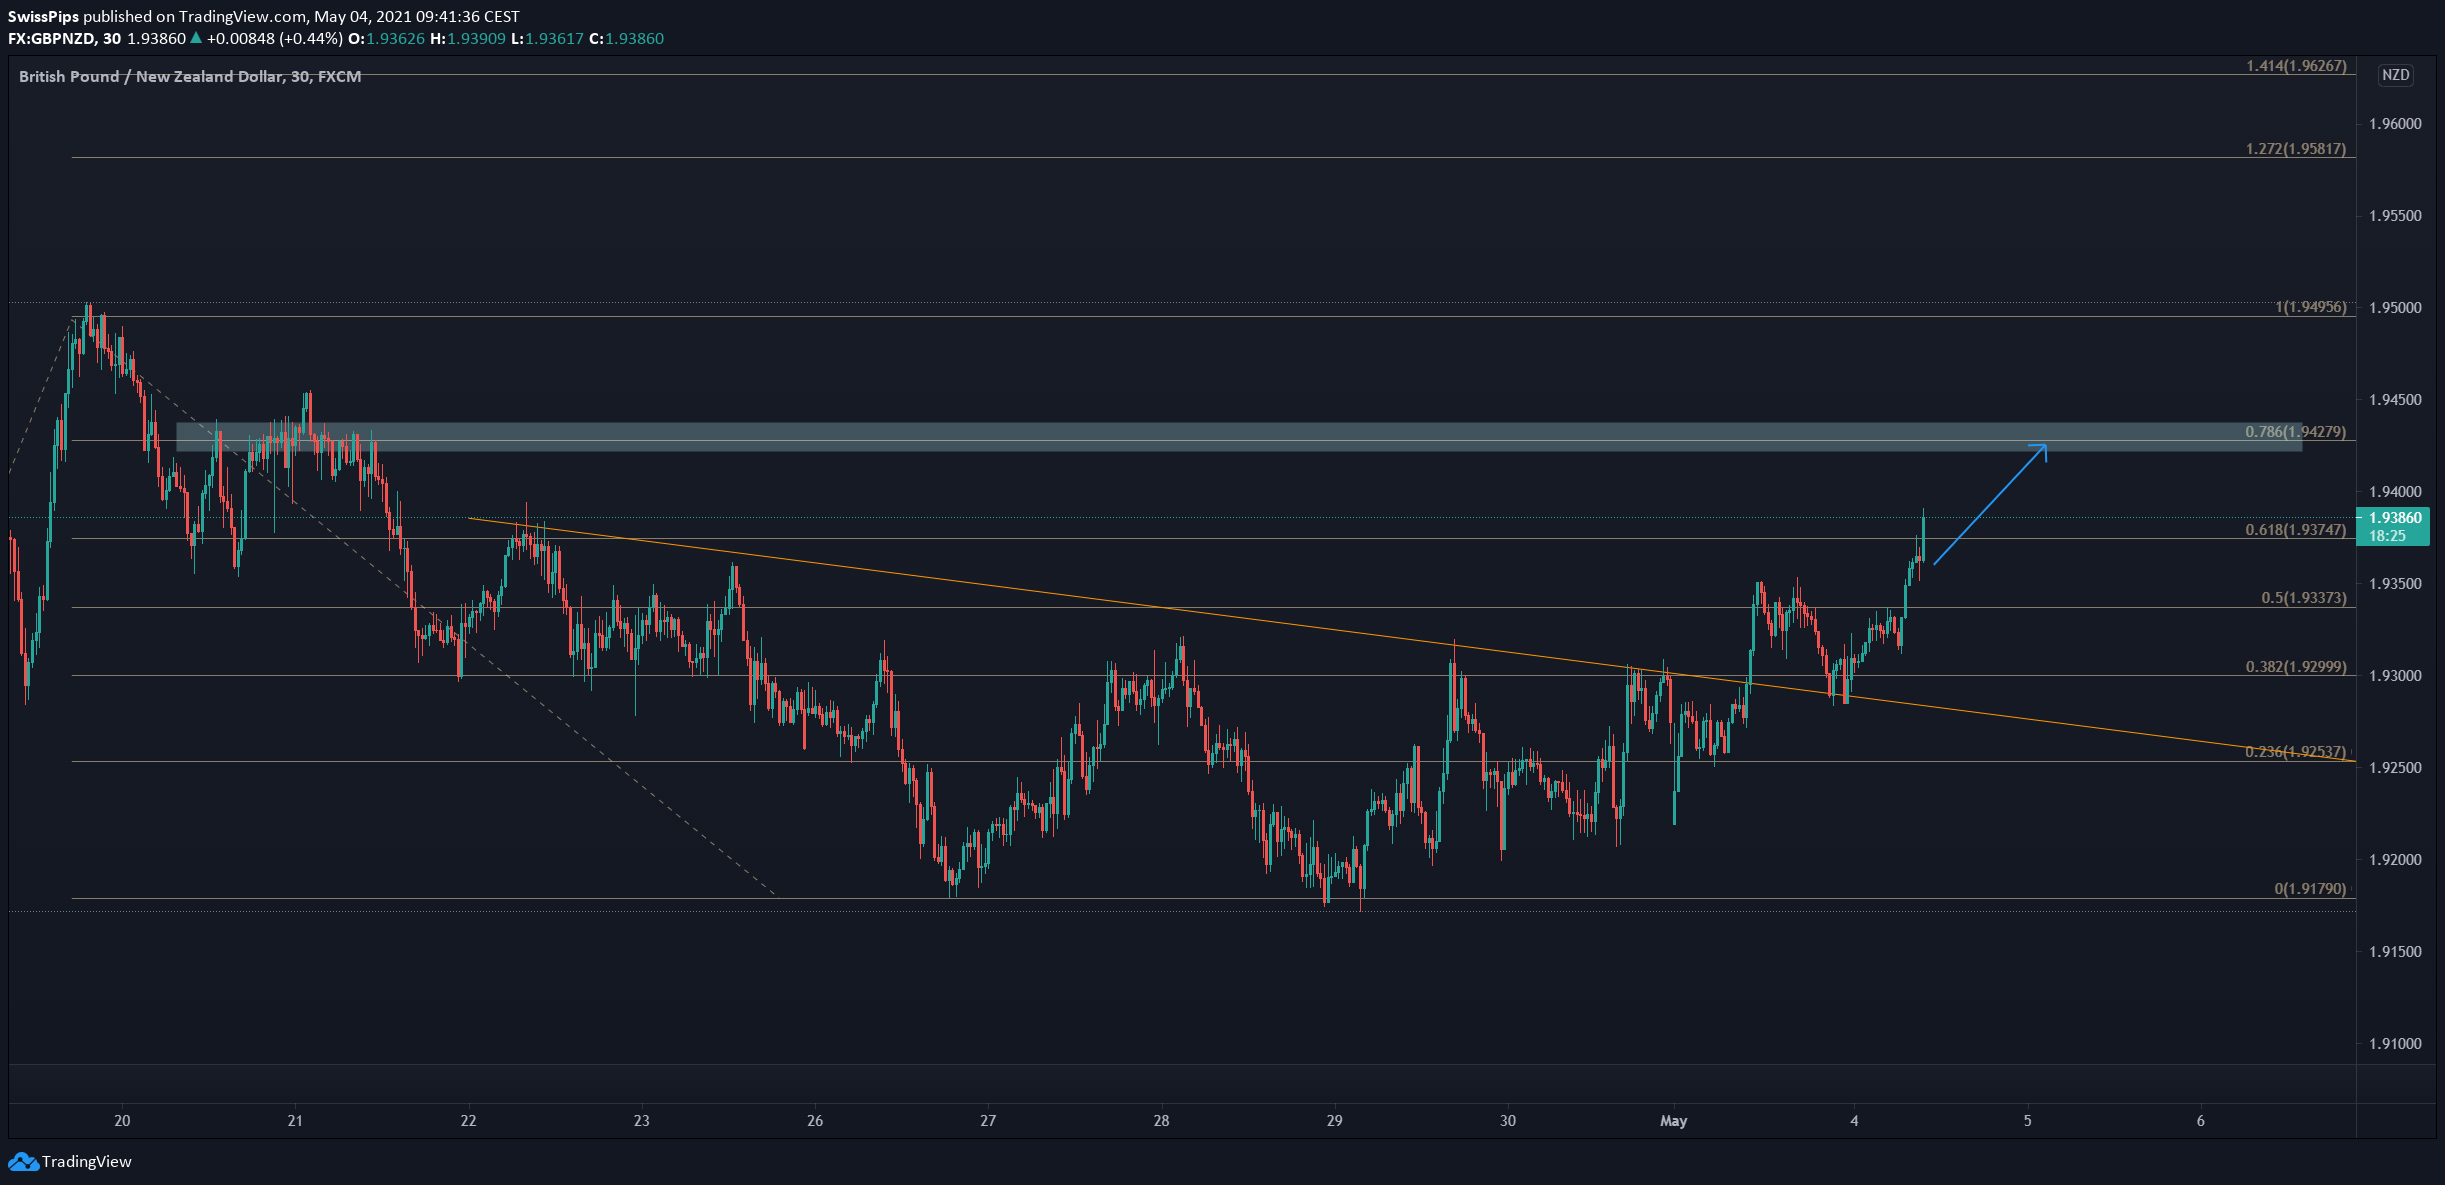
Task: Click the SwissPips author name
Action: click(43, 17)
